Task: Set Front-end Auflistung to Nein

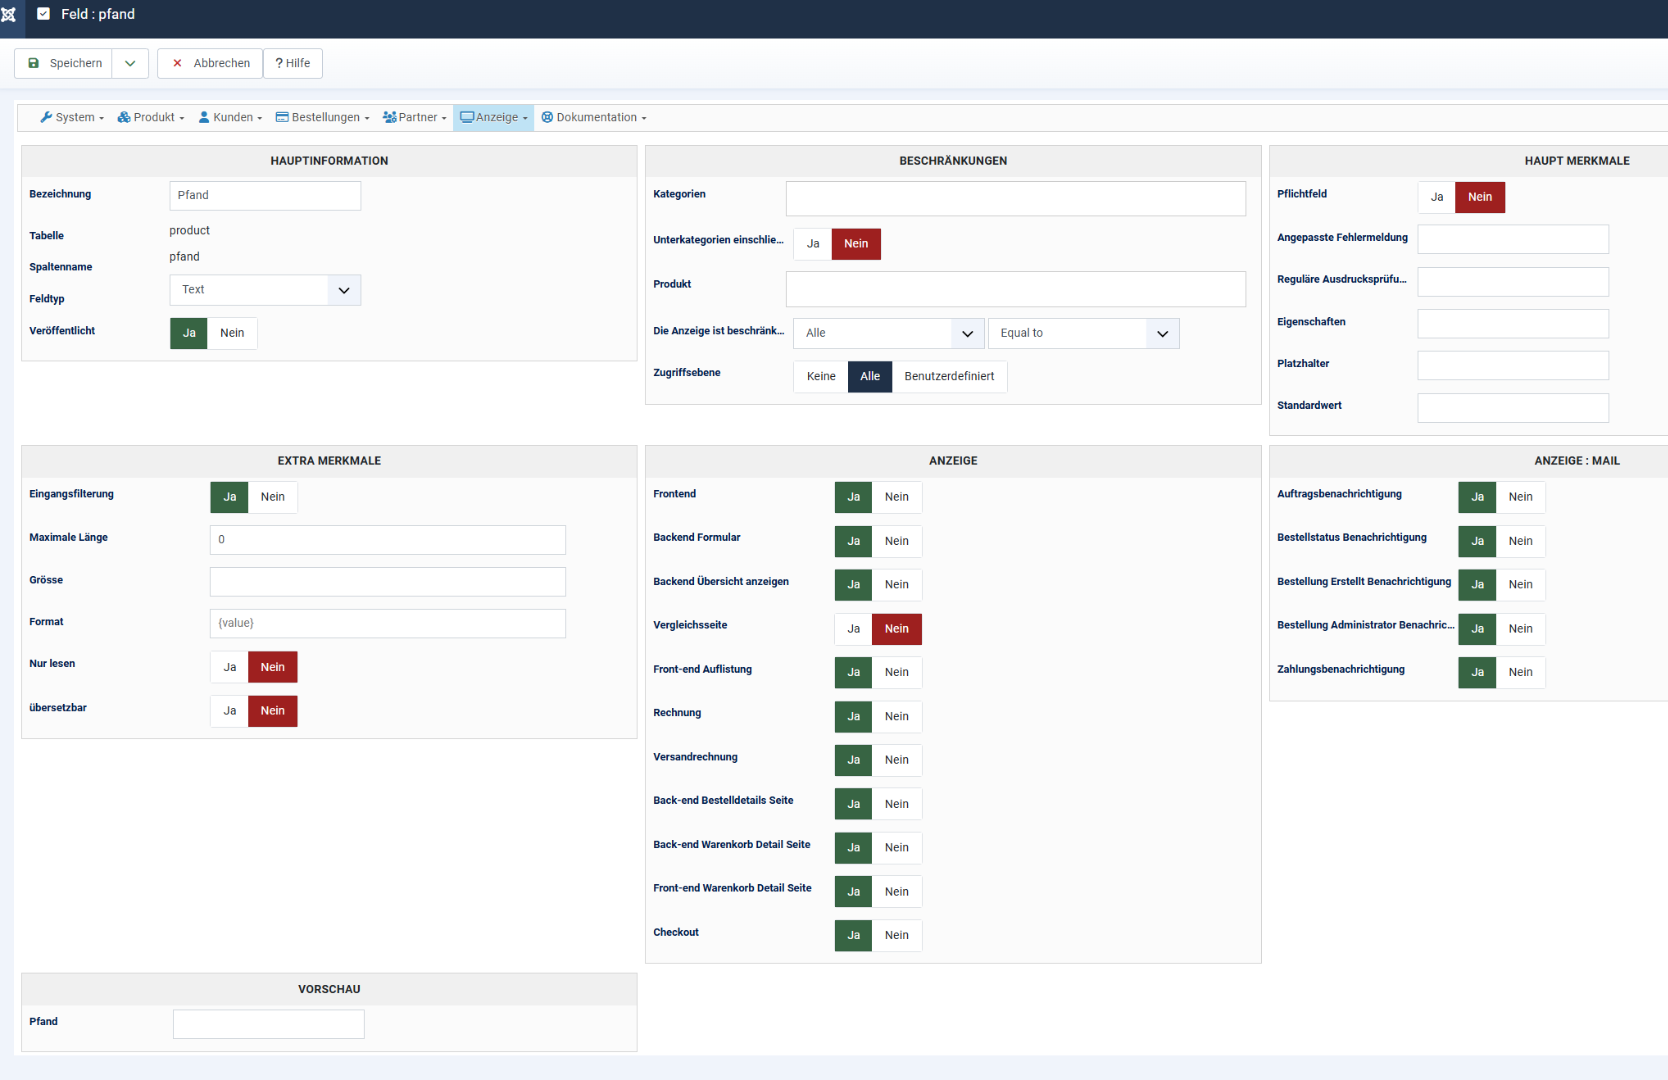Action: click(897, 672)
